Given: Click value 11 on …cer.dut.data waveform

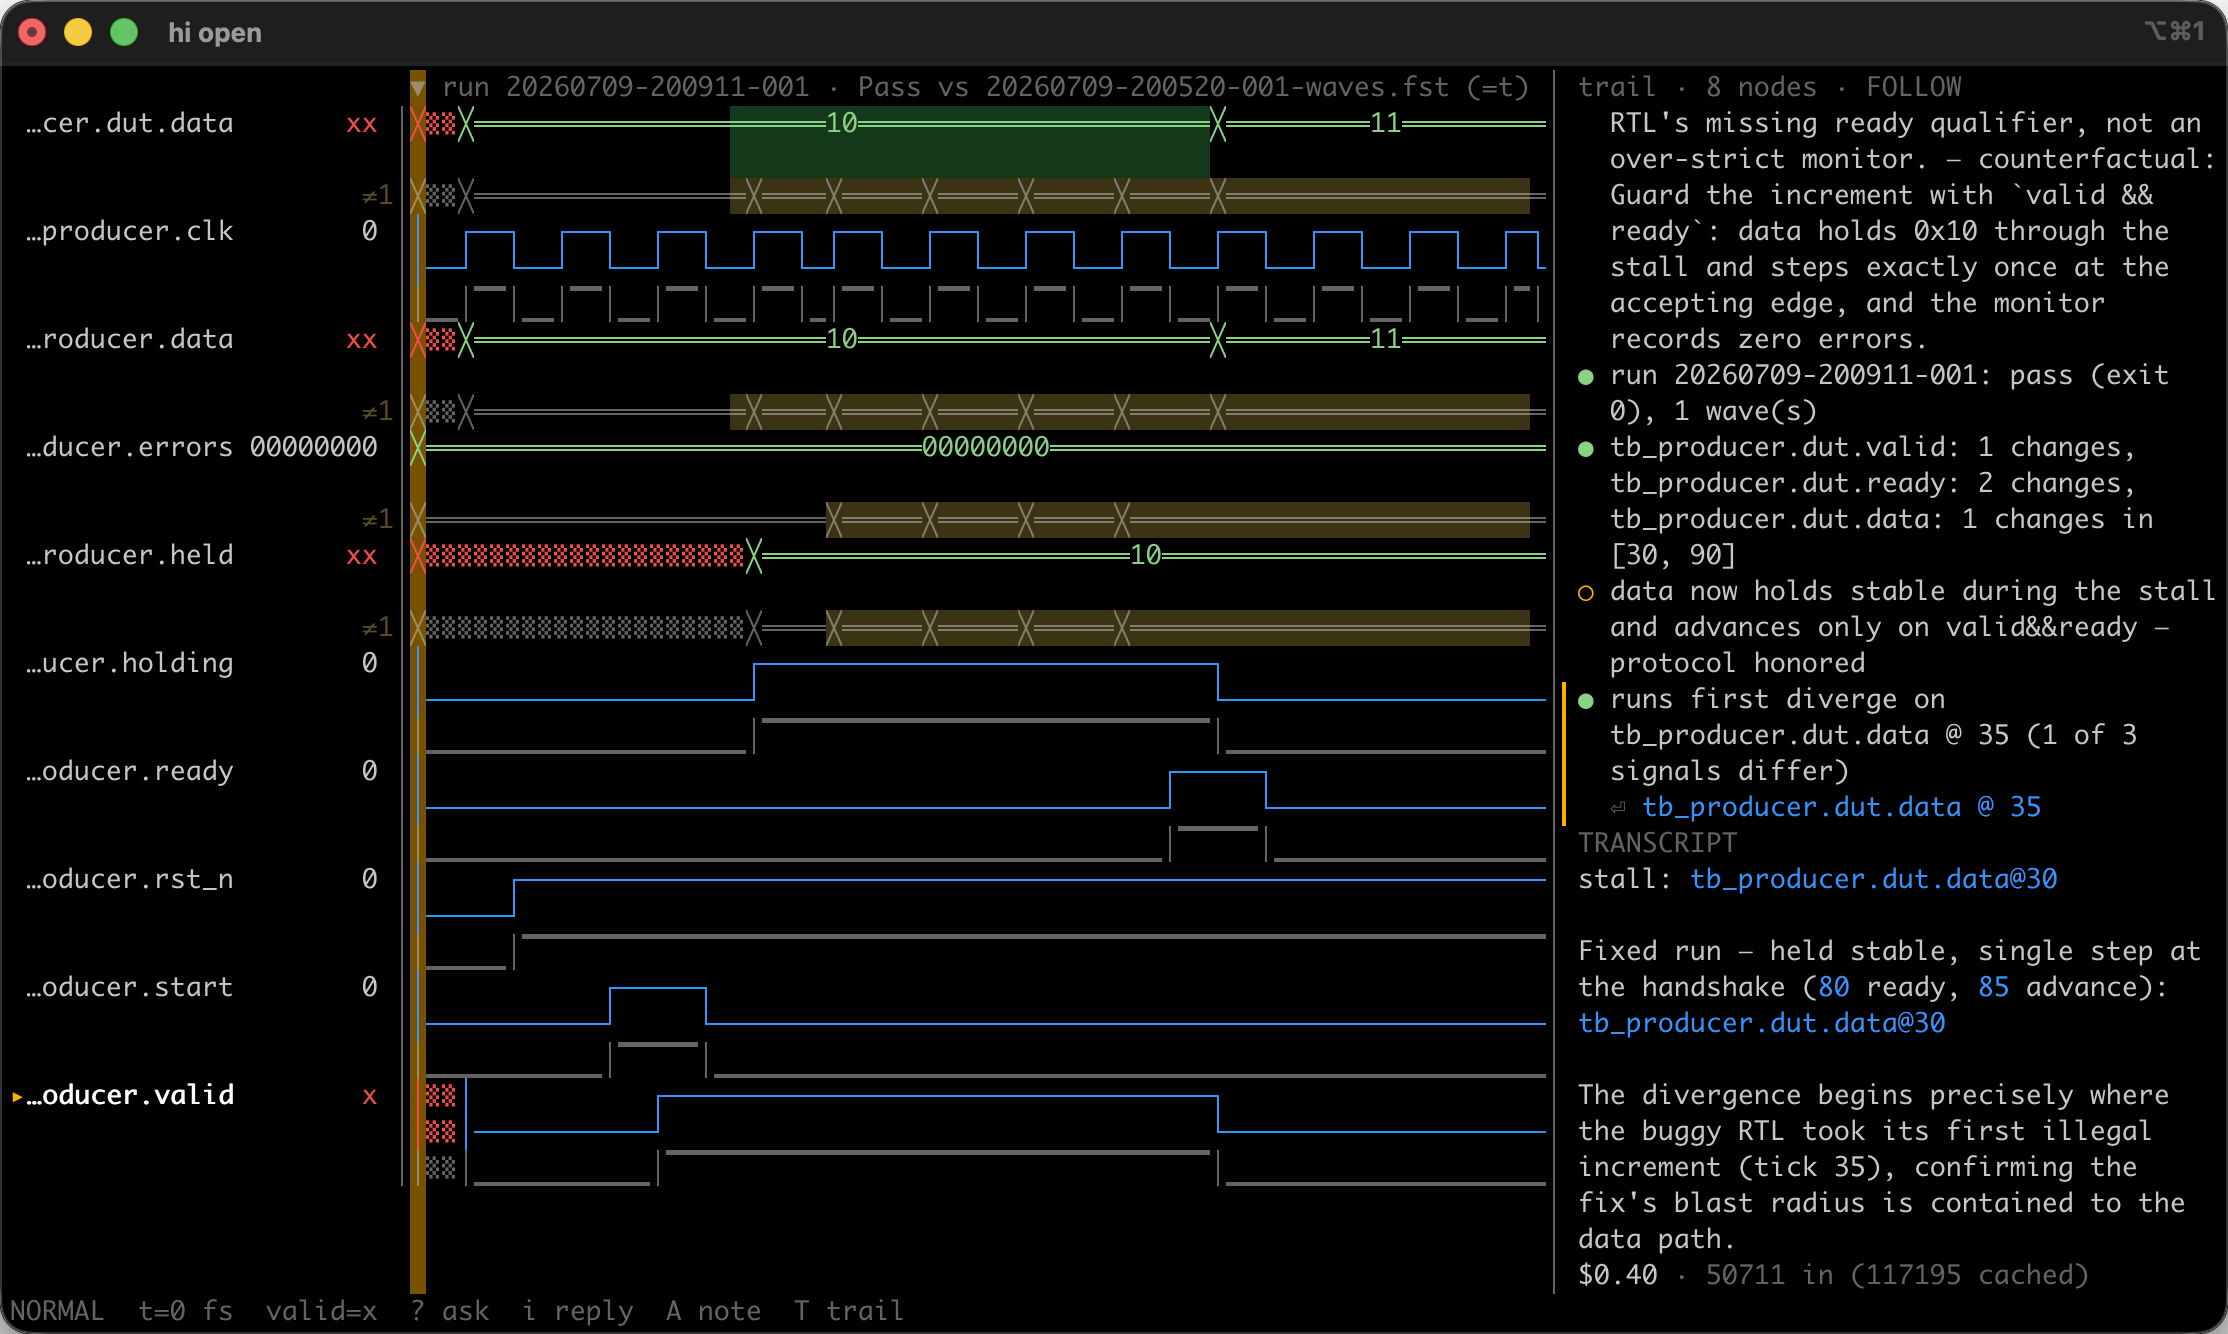Looking at the screenshot, I should 1385,124.
